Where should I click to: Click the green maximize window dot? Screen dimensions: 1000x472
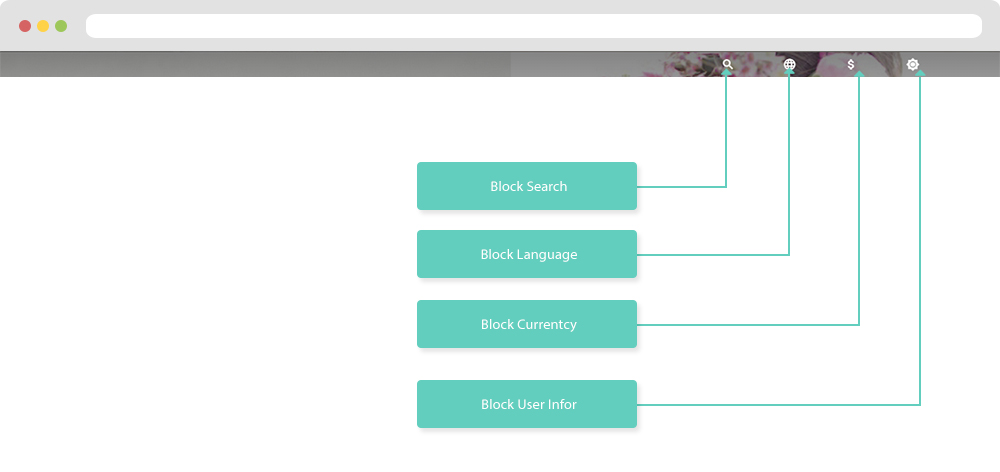coord(61,26)
